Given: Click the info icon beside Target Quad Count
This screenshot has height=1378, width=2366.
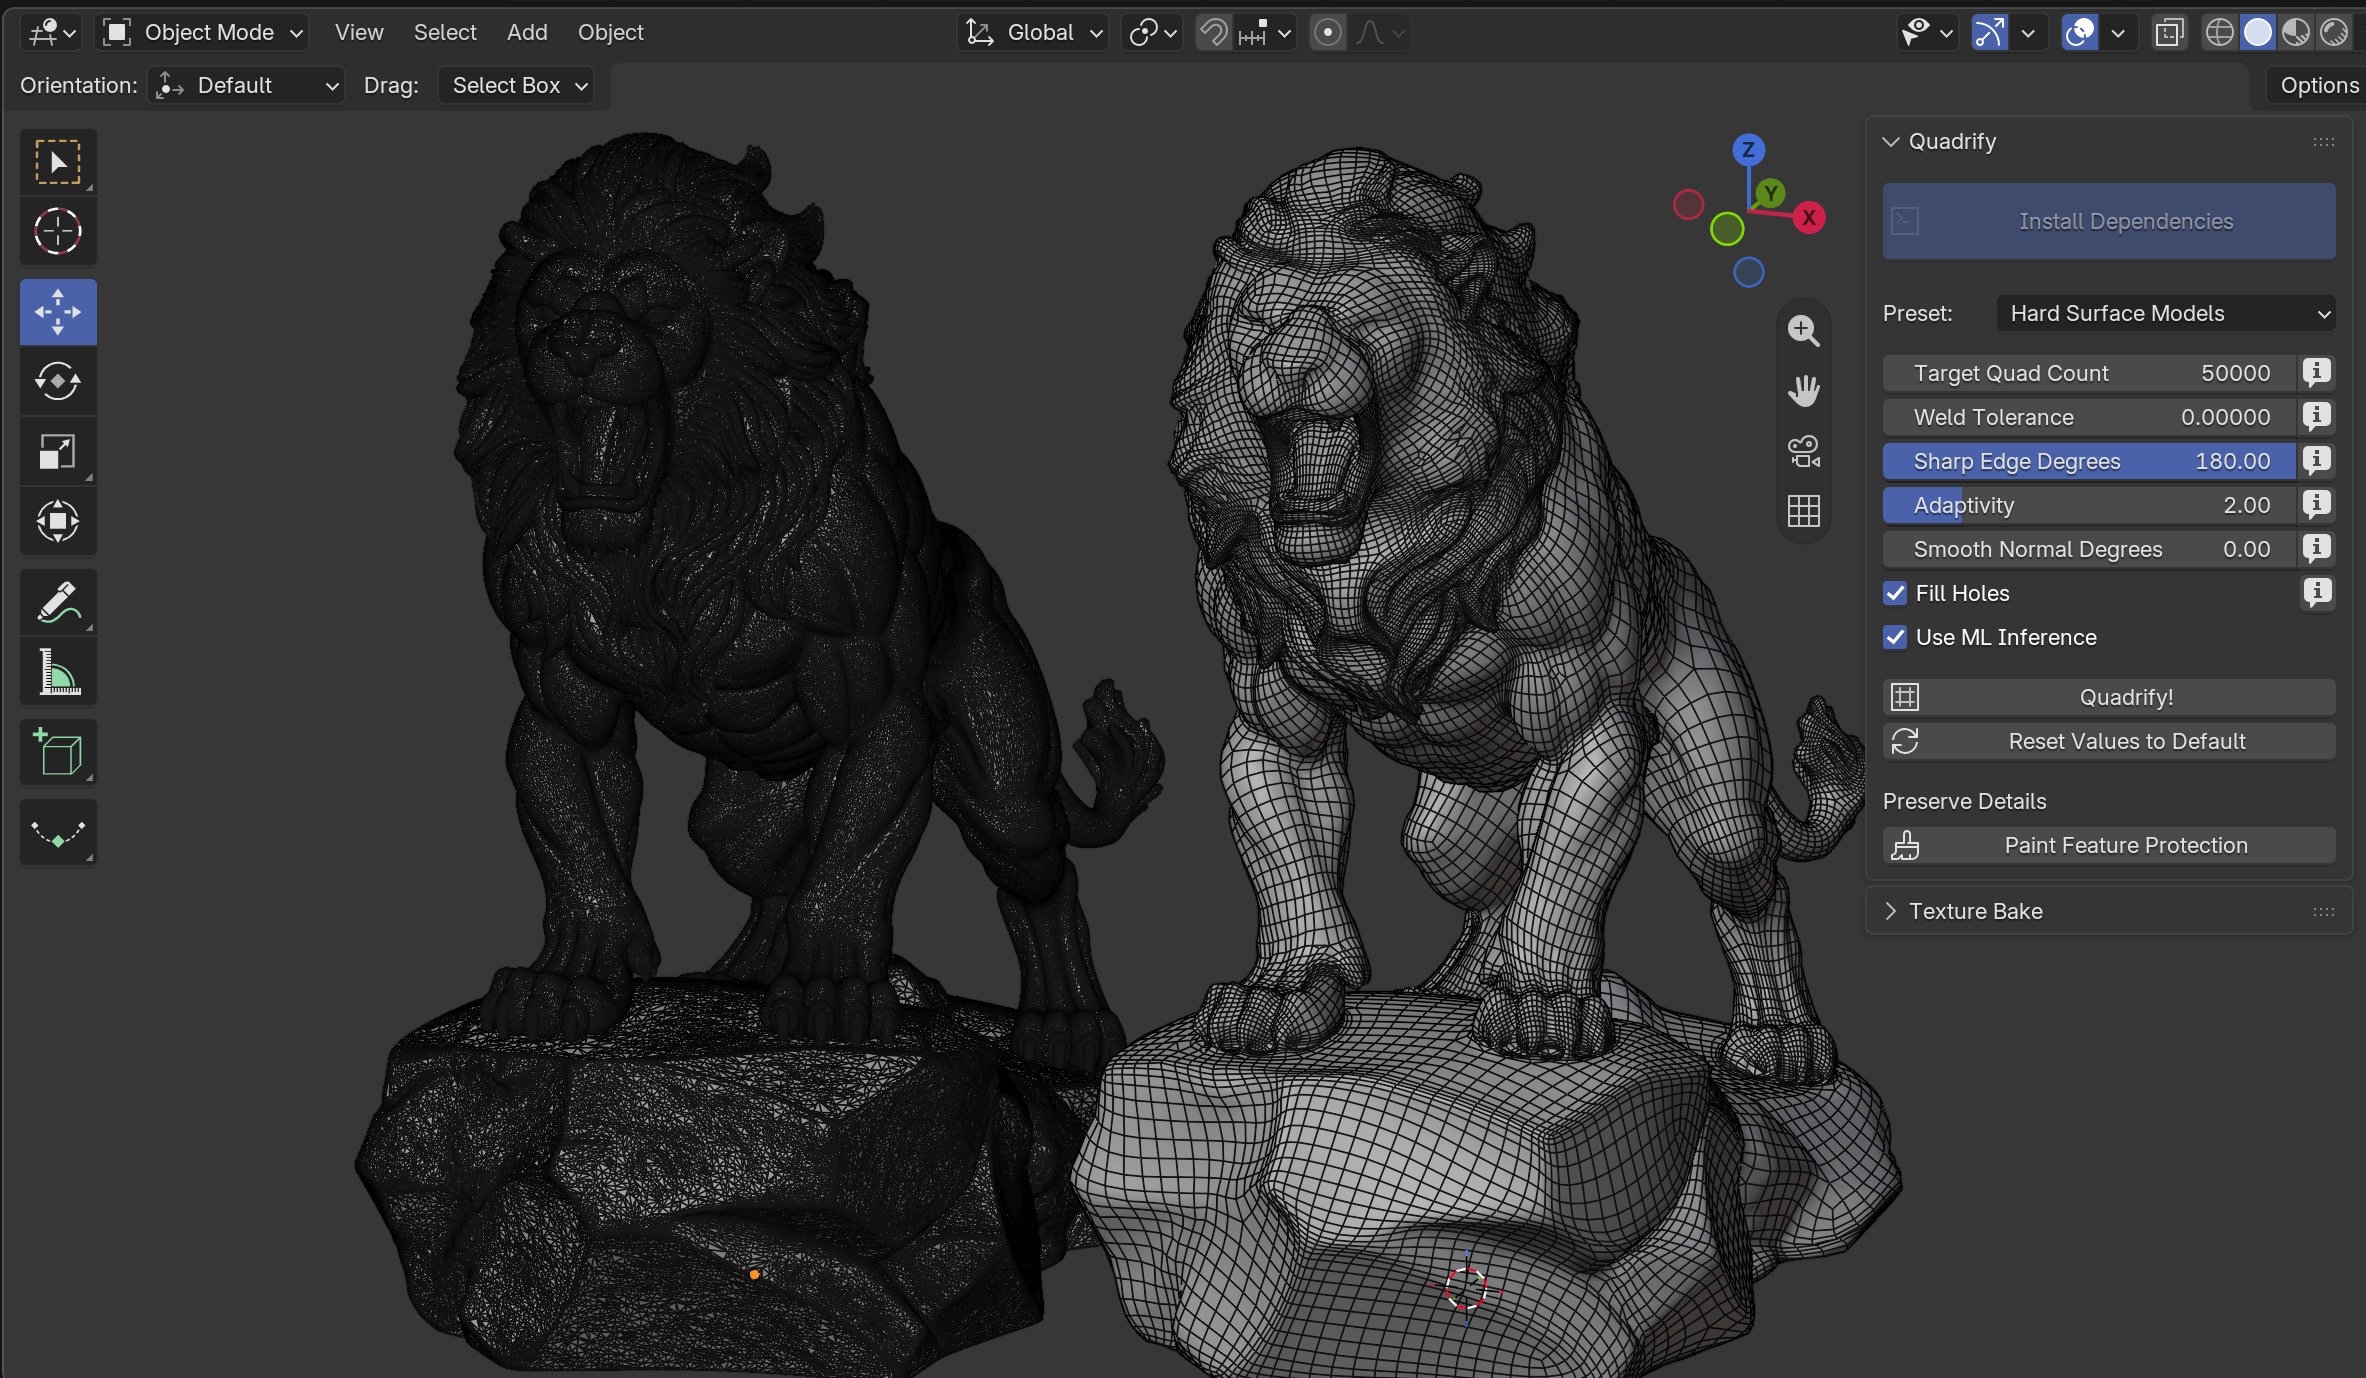Looking at the screenshot, I should [x=2316, y=373].
